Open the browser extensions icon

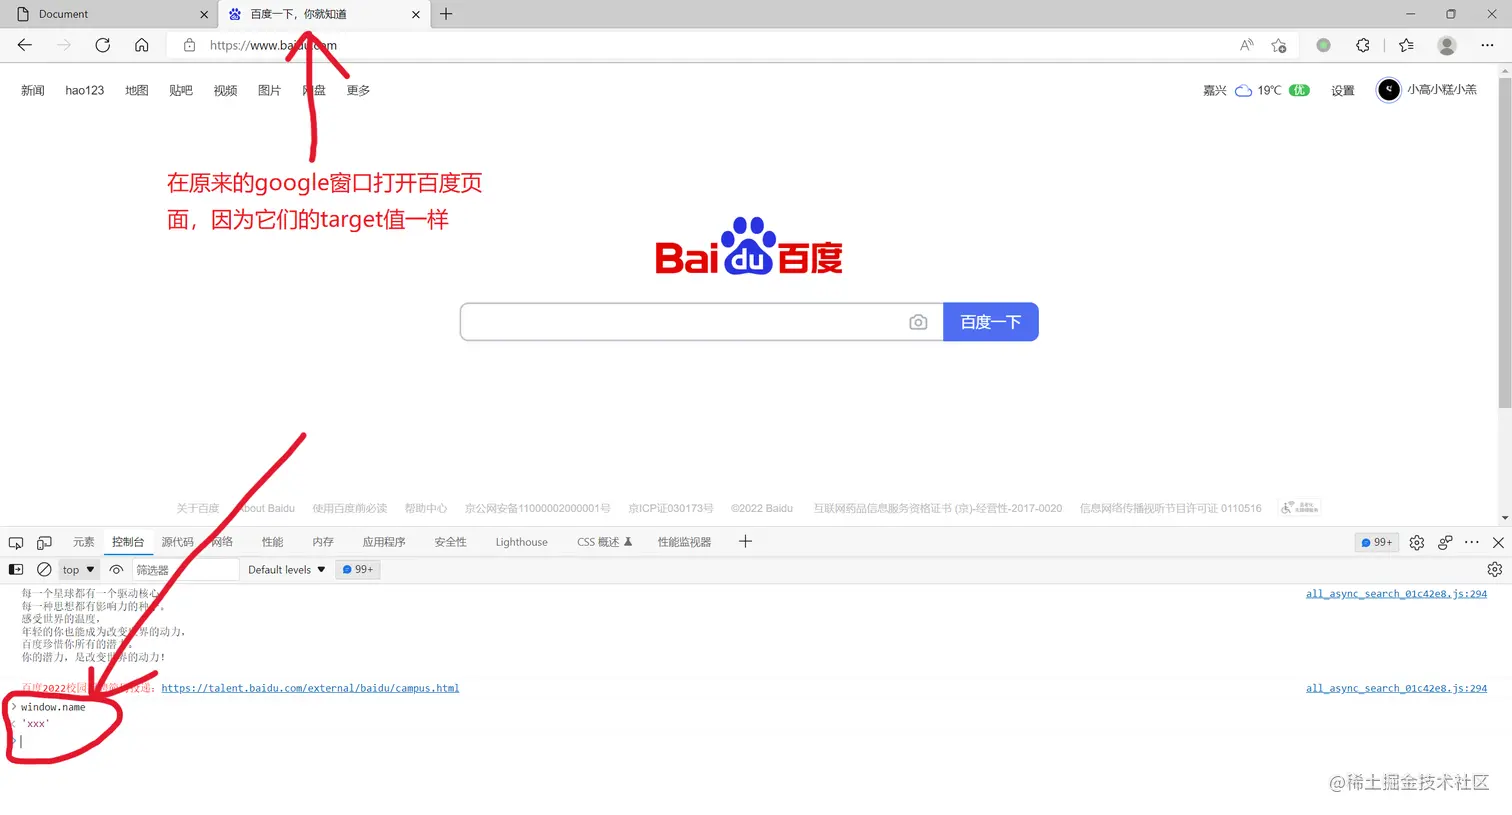click(1363, 45)
